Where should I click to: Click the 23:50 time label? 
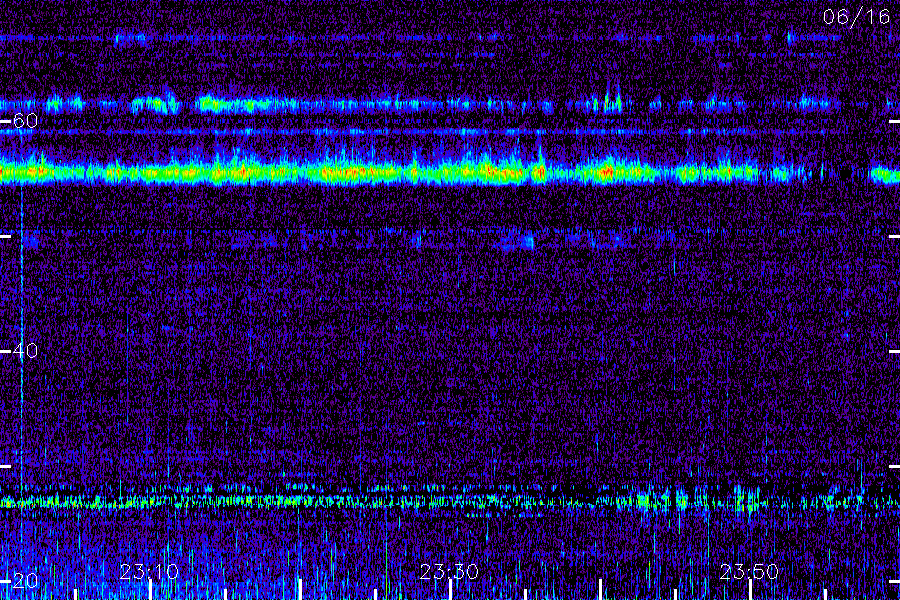[x=749, y=571]
